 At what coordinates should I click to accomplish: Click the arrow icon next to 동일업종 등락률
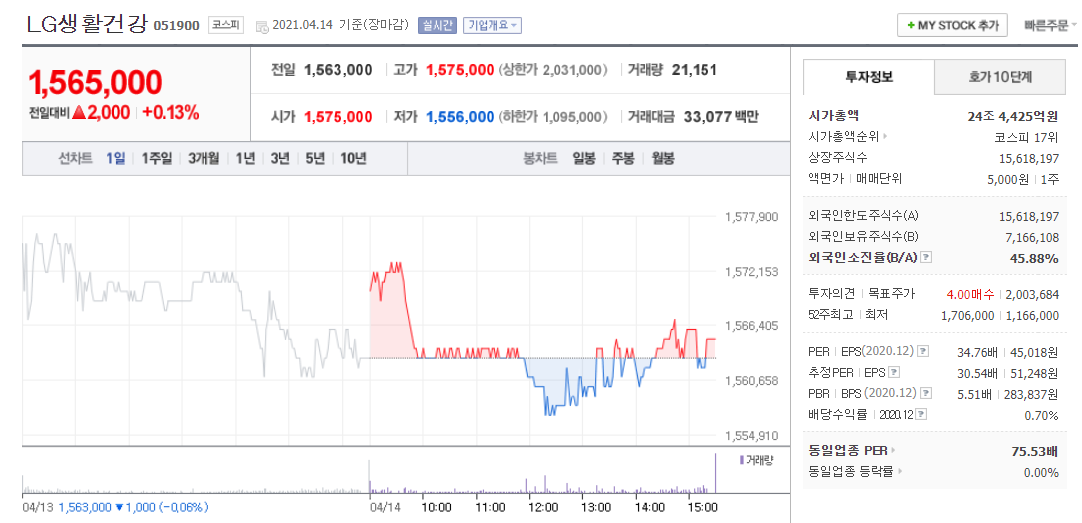click(901, 472)
